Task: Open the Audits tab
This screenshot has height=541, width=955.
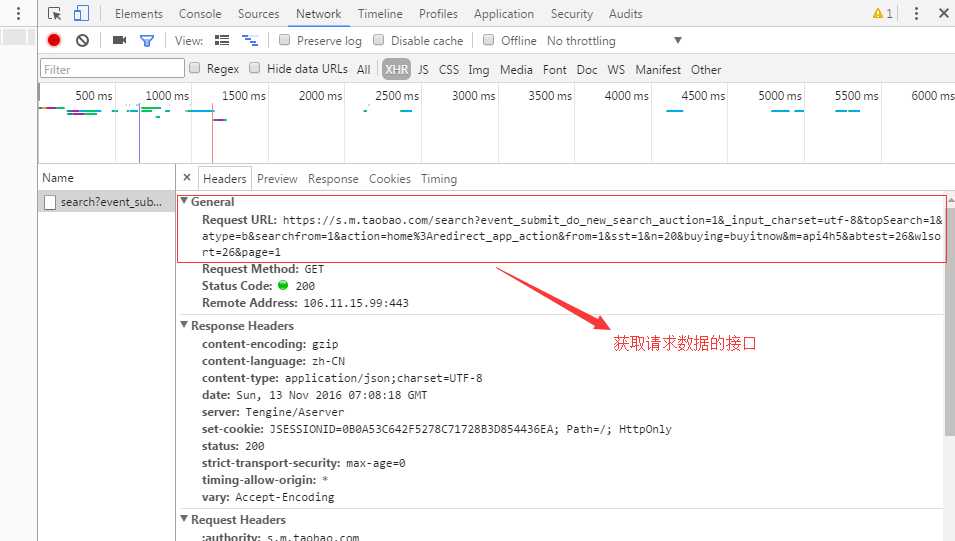Action: 626,13
